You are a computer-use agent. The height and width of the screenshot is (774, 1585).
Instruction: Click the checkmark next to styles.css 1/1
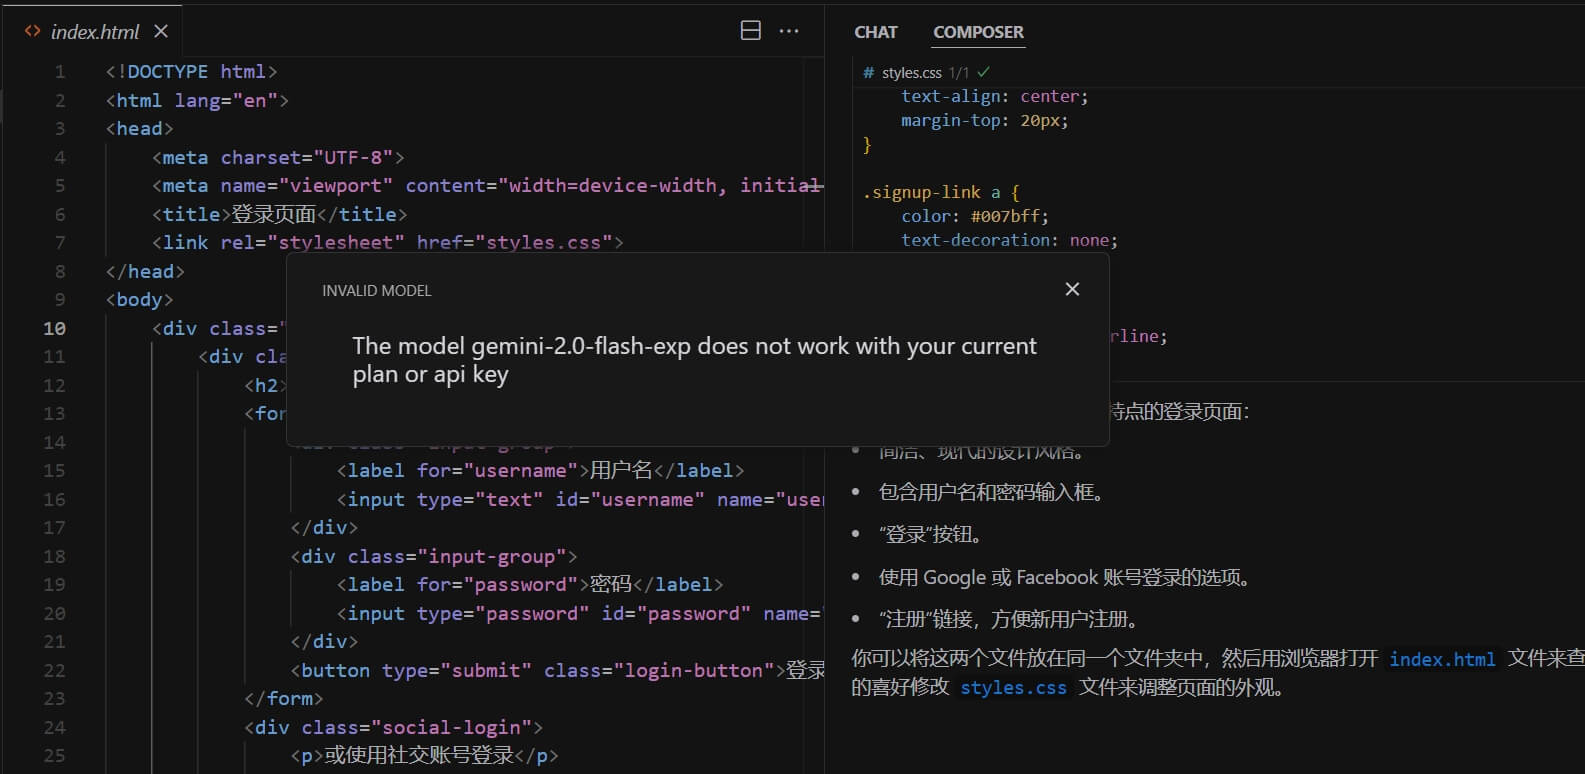pyautogui.click(x=984, y=72)
